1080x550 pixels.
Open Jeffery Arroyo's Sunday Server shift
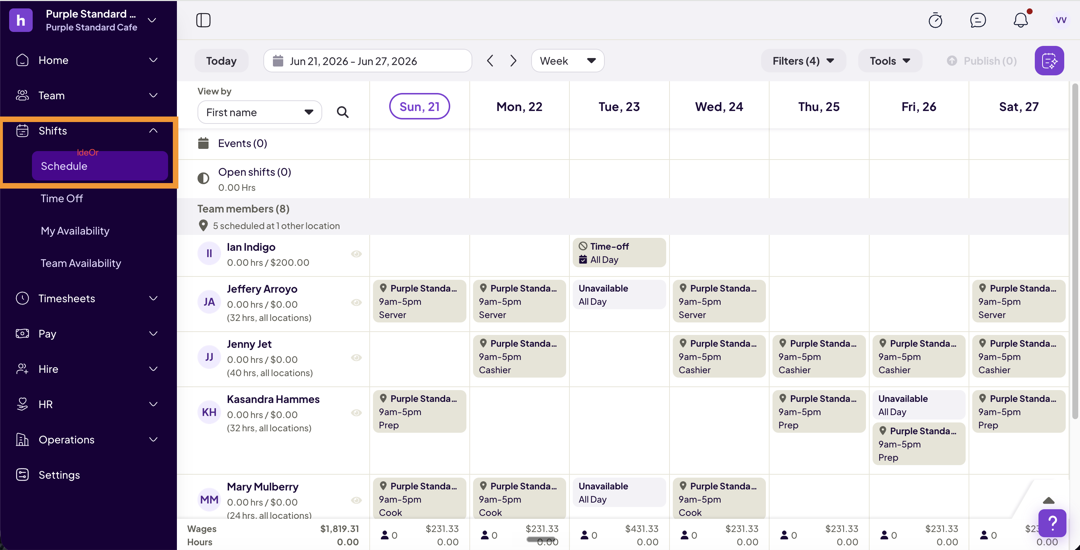pos(419,302)
